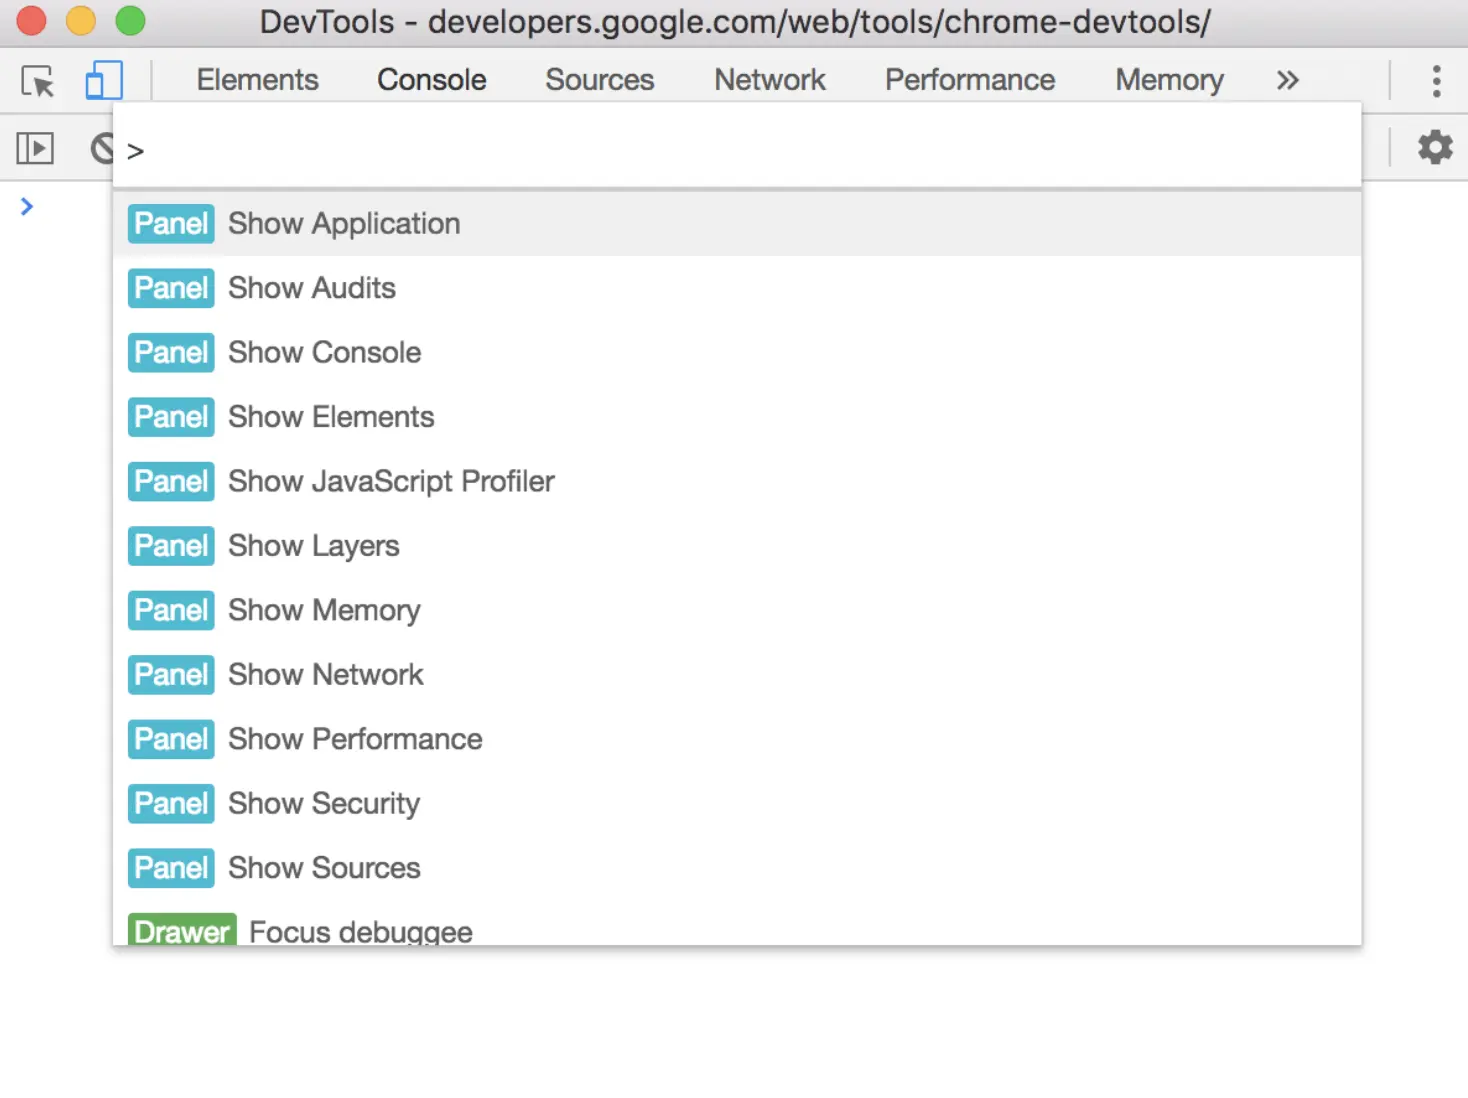Image resolution: width=1468 pixels, height=1098 pixels.
Task: Open the Sources tab
Action: click(x=600, y=80)
